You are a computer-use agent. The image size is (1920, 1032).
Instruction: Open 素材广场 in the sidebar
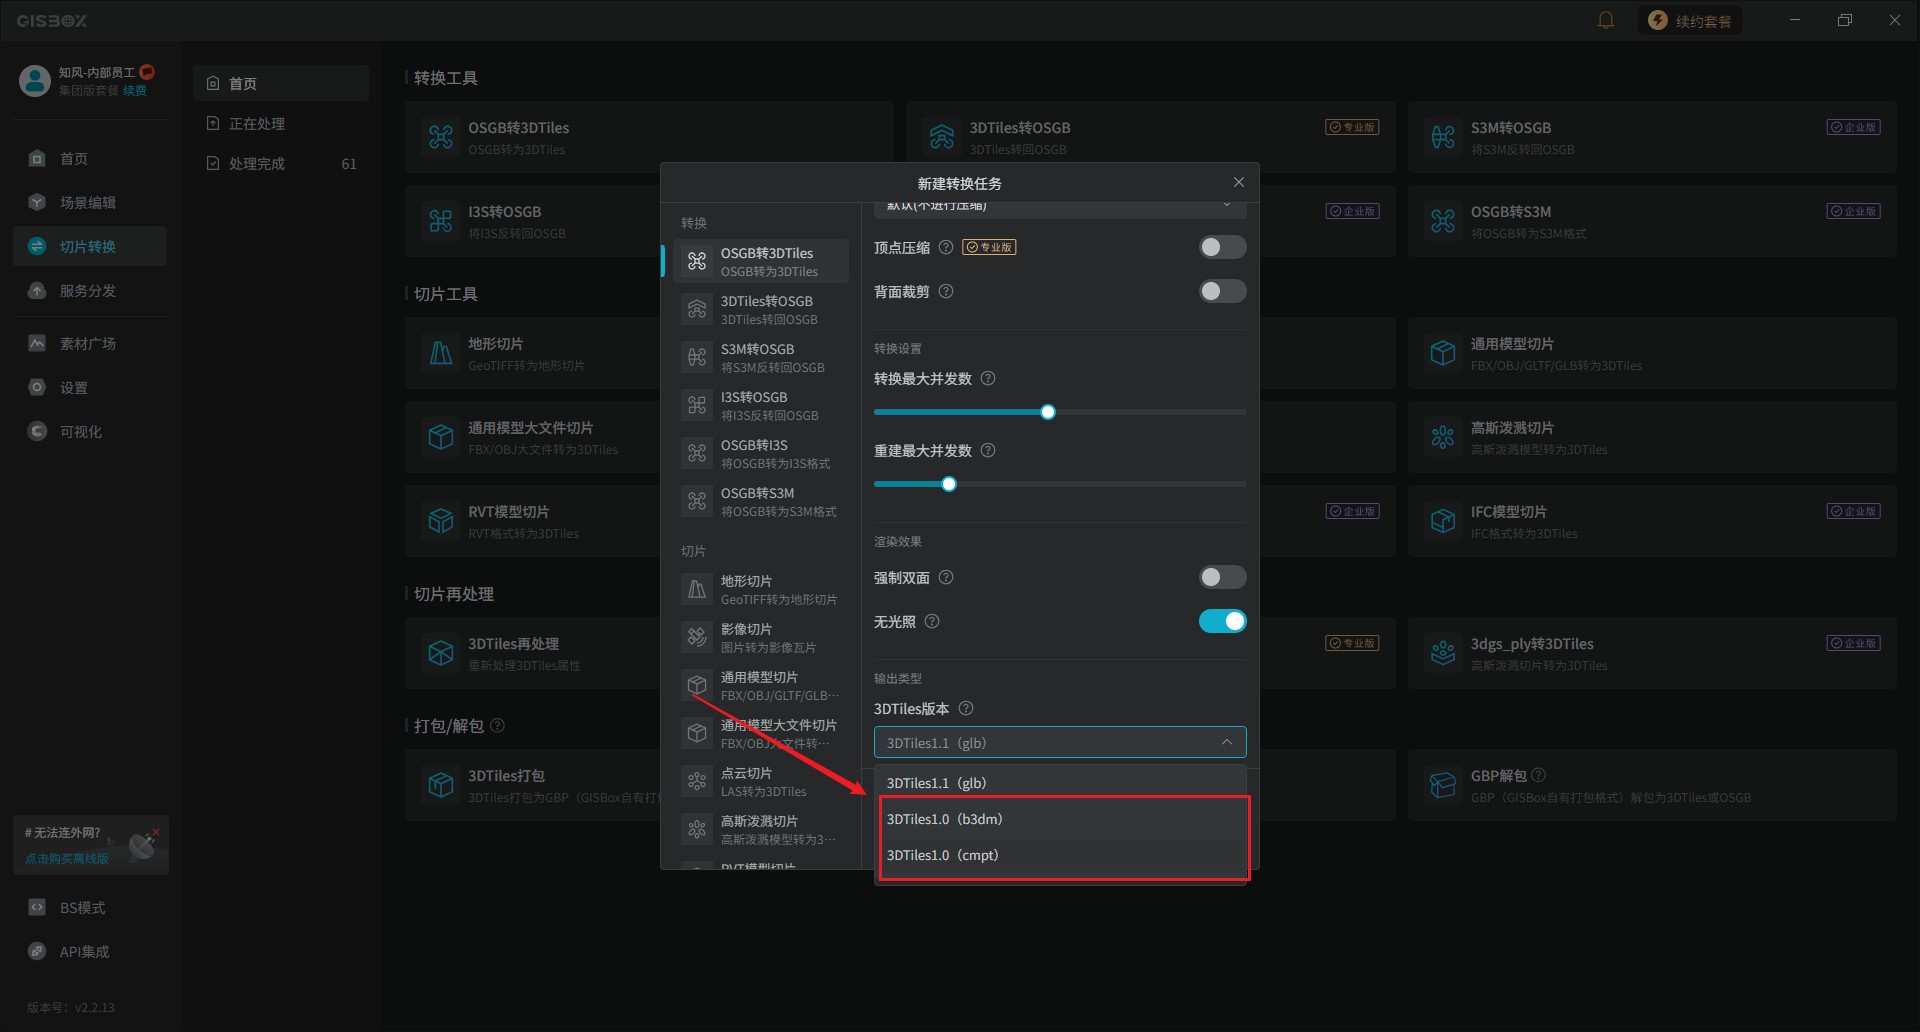click(x=90, y=344)
